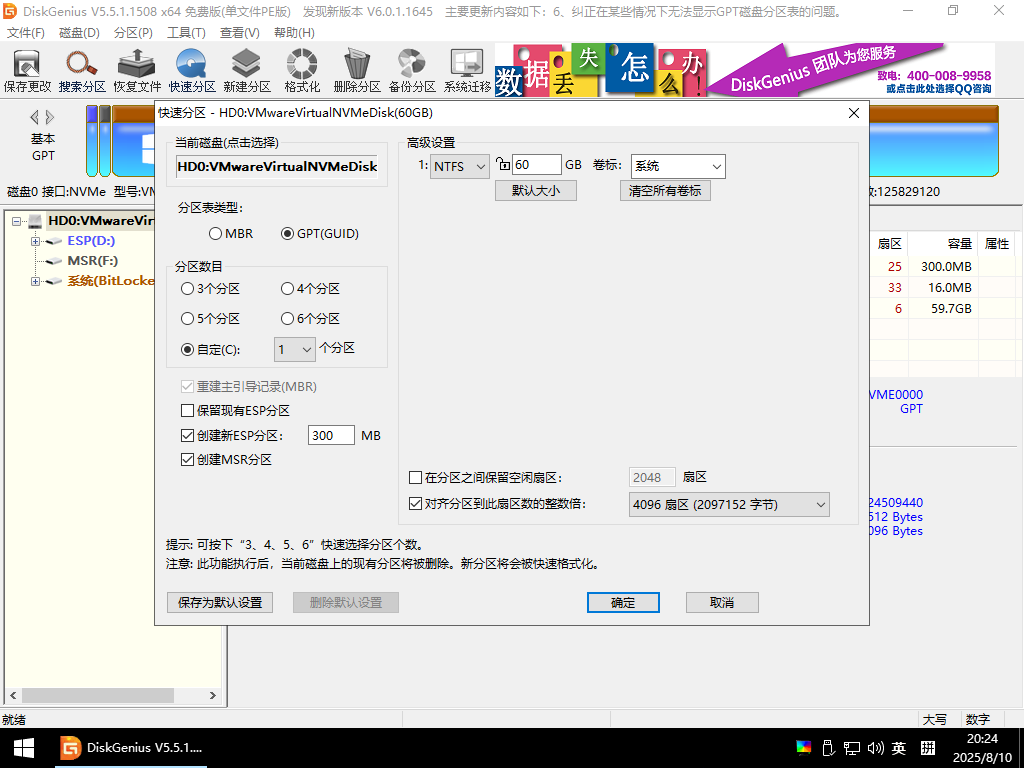Image resolution: width=1024 pixels, height=768 pixels.
Task: Cancel the dialog with 取消
Action: [722, 602]
